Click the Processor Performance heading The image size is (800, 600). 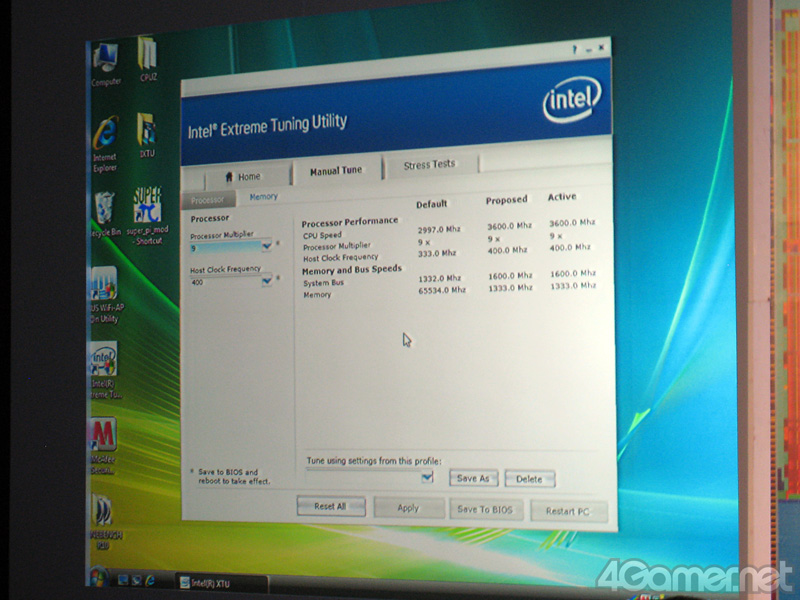pos(349,222)
